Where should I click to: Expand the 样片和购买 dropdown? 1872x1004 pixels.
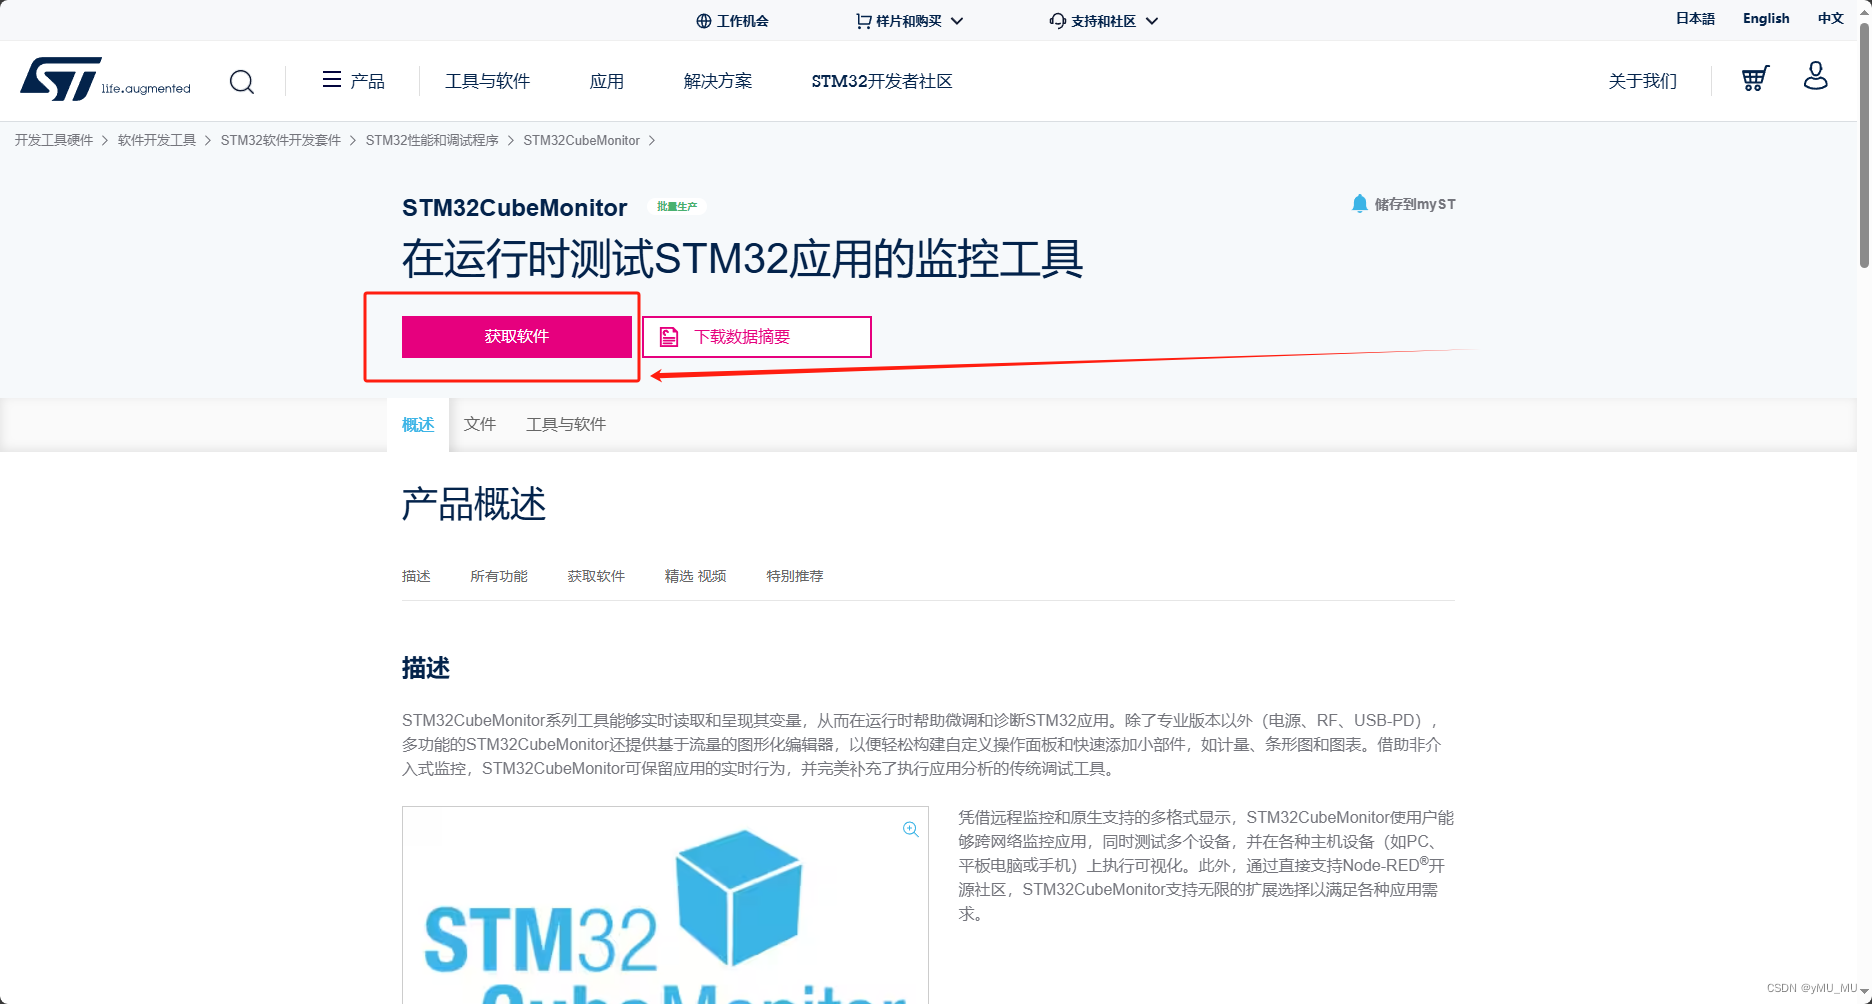tap(957, 20)
